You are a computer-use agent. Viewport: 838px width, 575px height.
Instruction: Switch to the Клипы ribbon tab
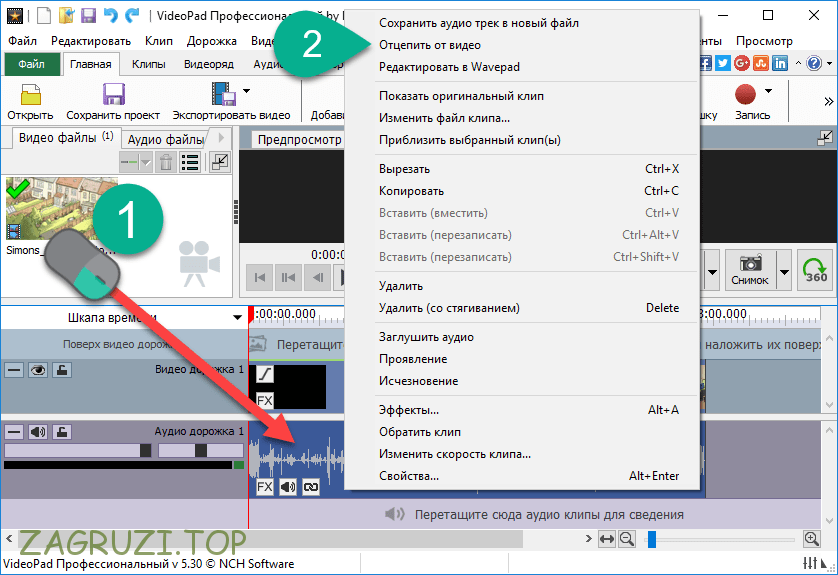149,64
